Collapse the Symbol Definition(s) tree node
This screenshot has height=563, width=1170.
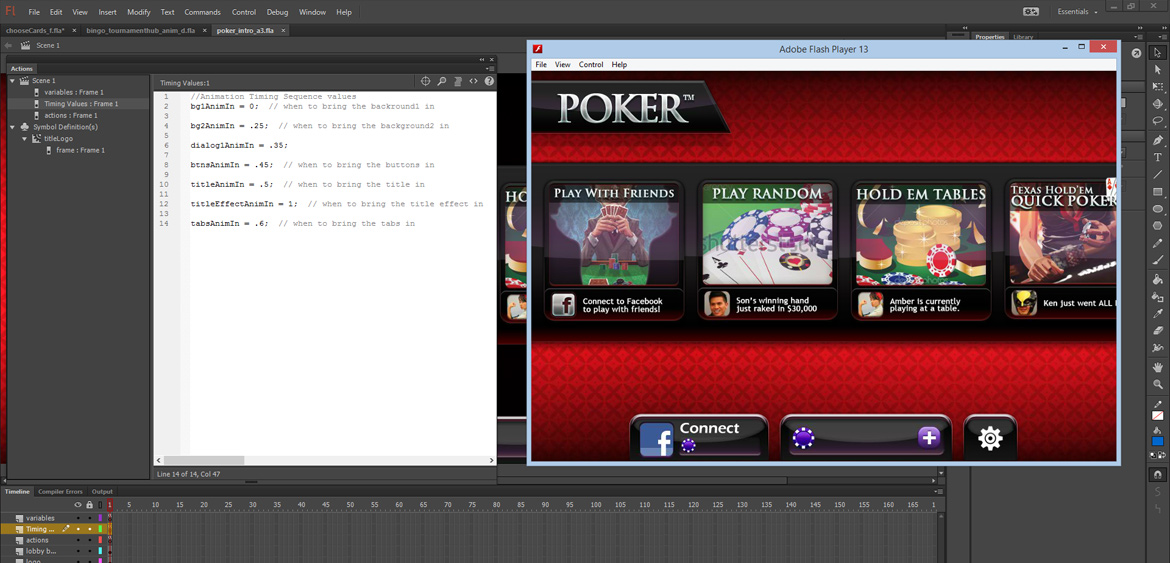tap(13, 127)
